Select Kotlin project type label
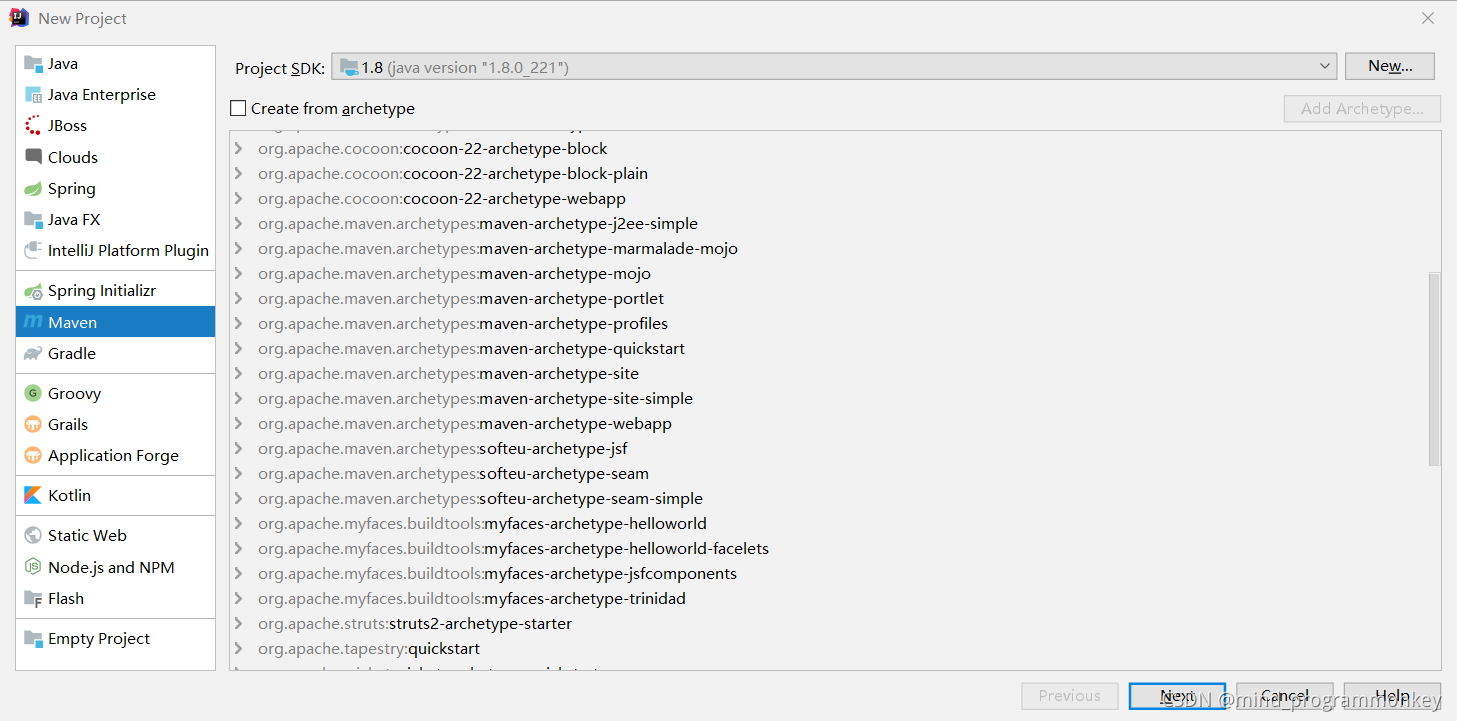The image size is (1457, 721). (x=69, y=496)
